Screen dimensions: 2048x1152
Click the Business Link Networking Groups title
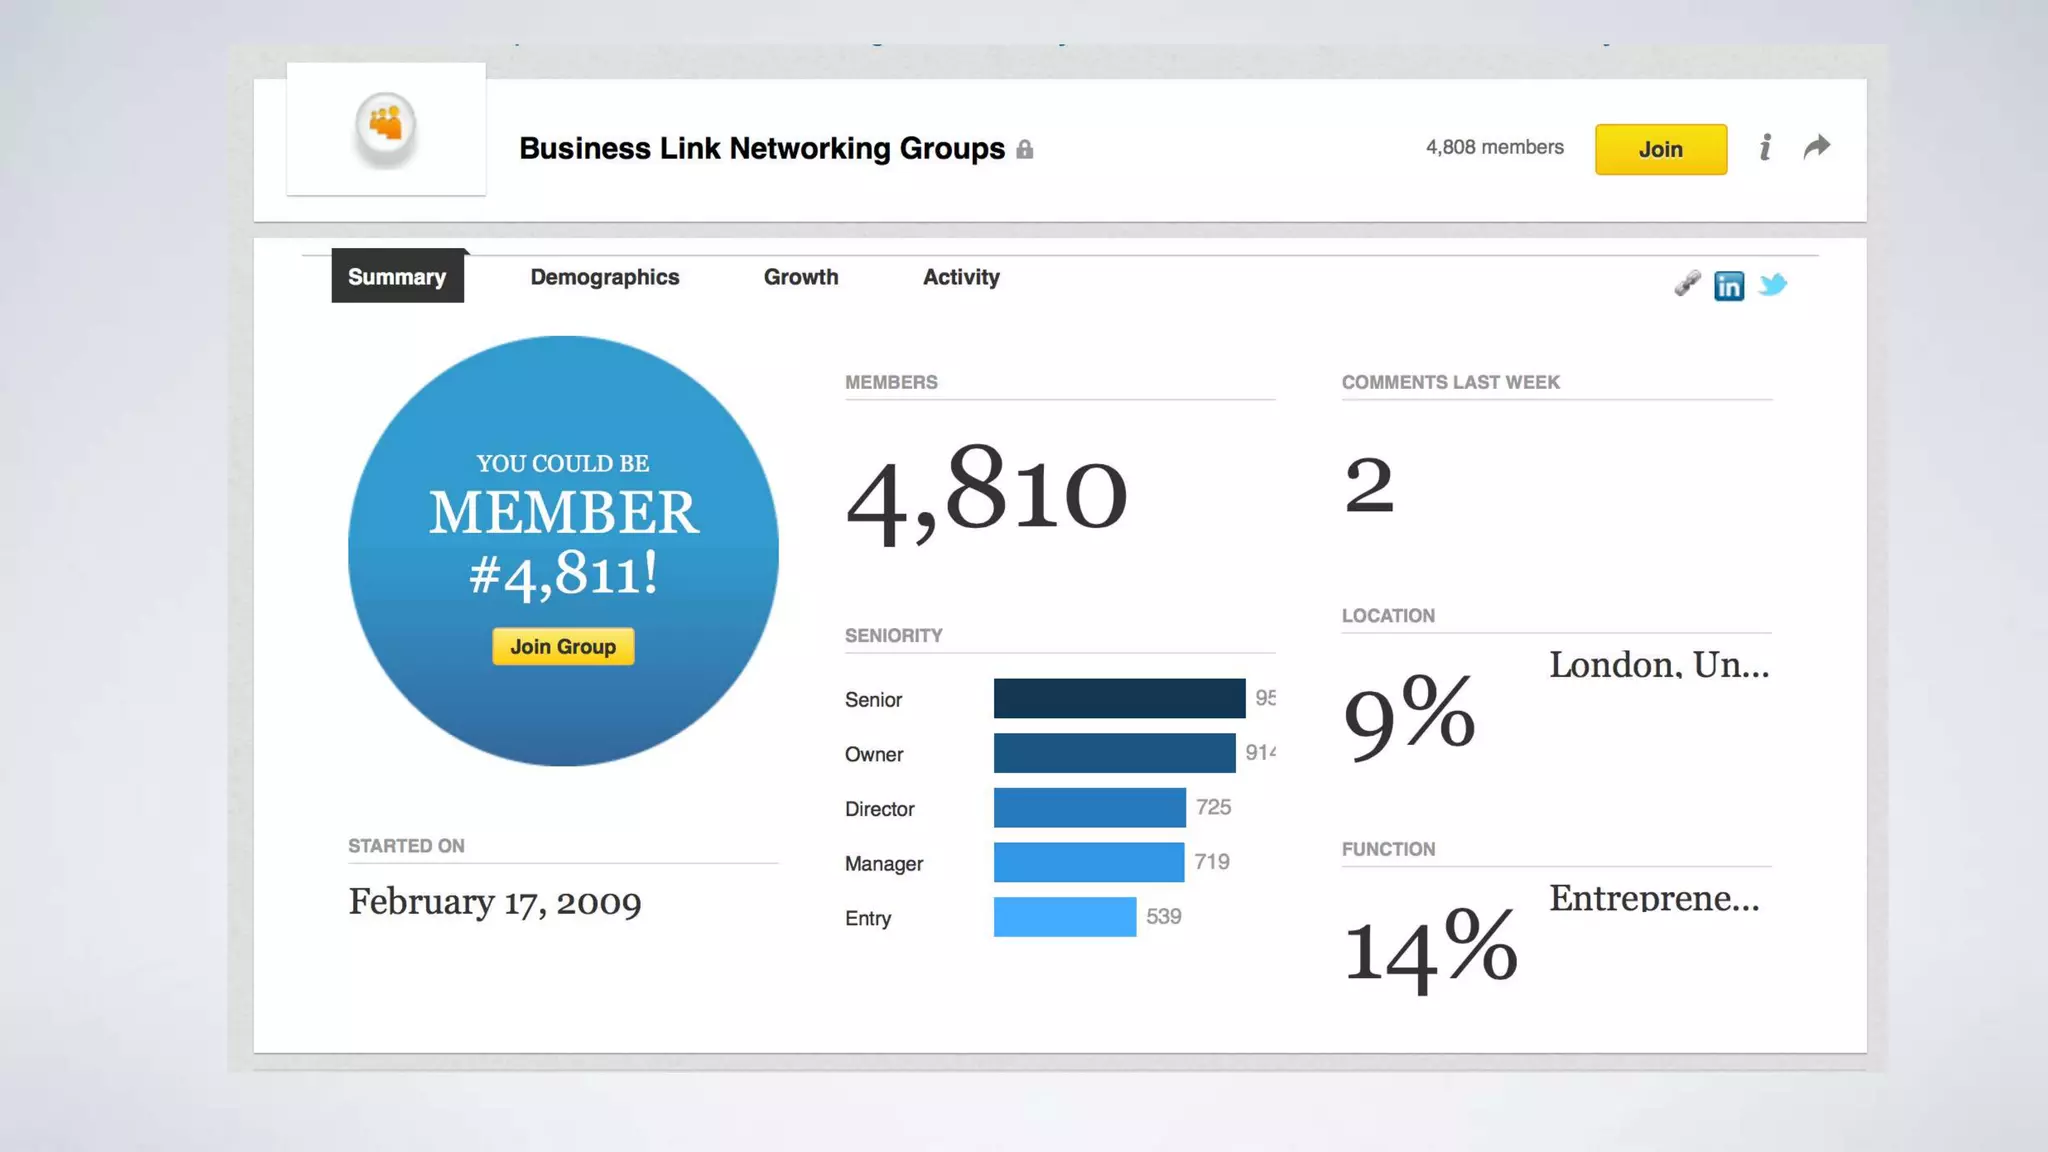[x=761, y=149]
